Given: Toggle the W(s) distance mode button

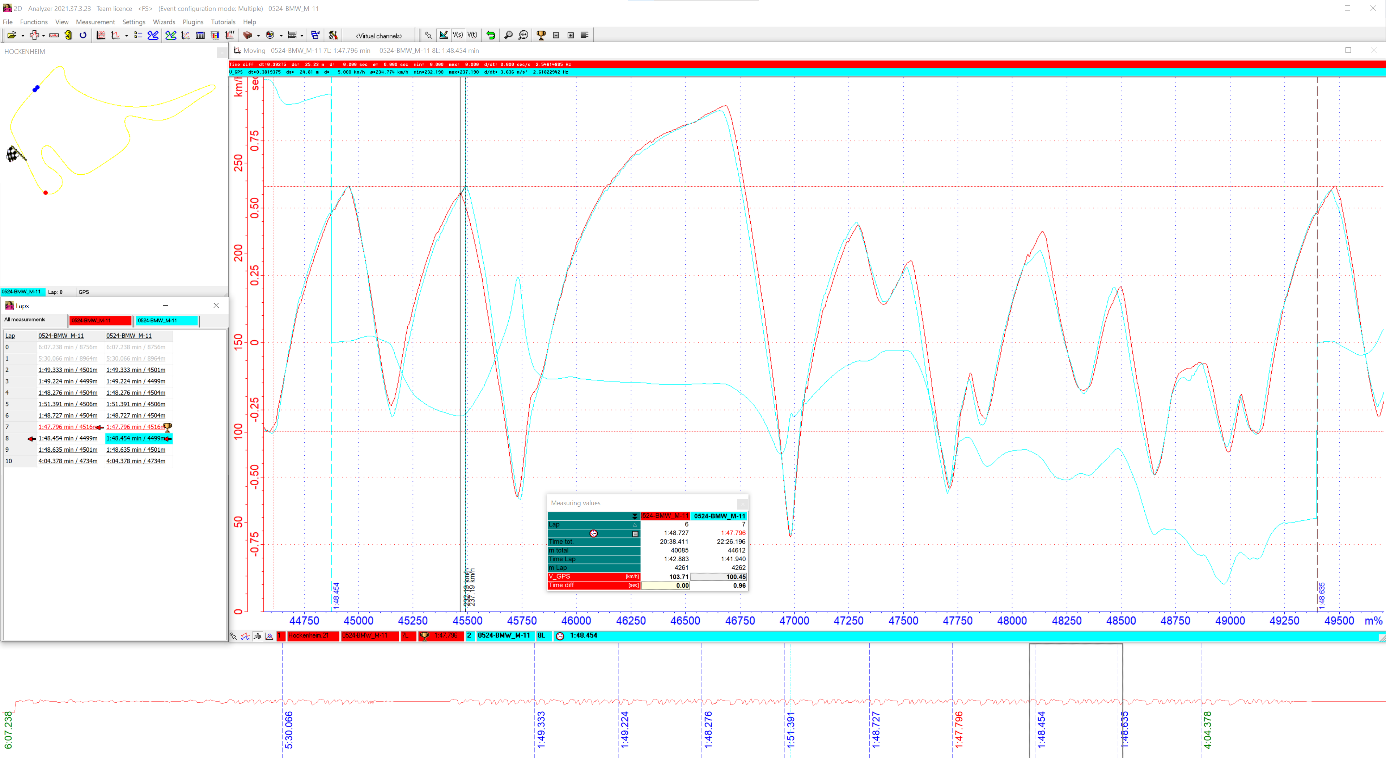Looking at the screenshot, I should click(457, 35).
